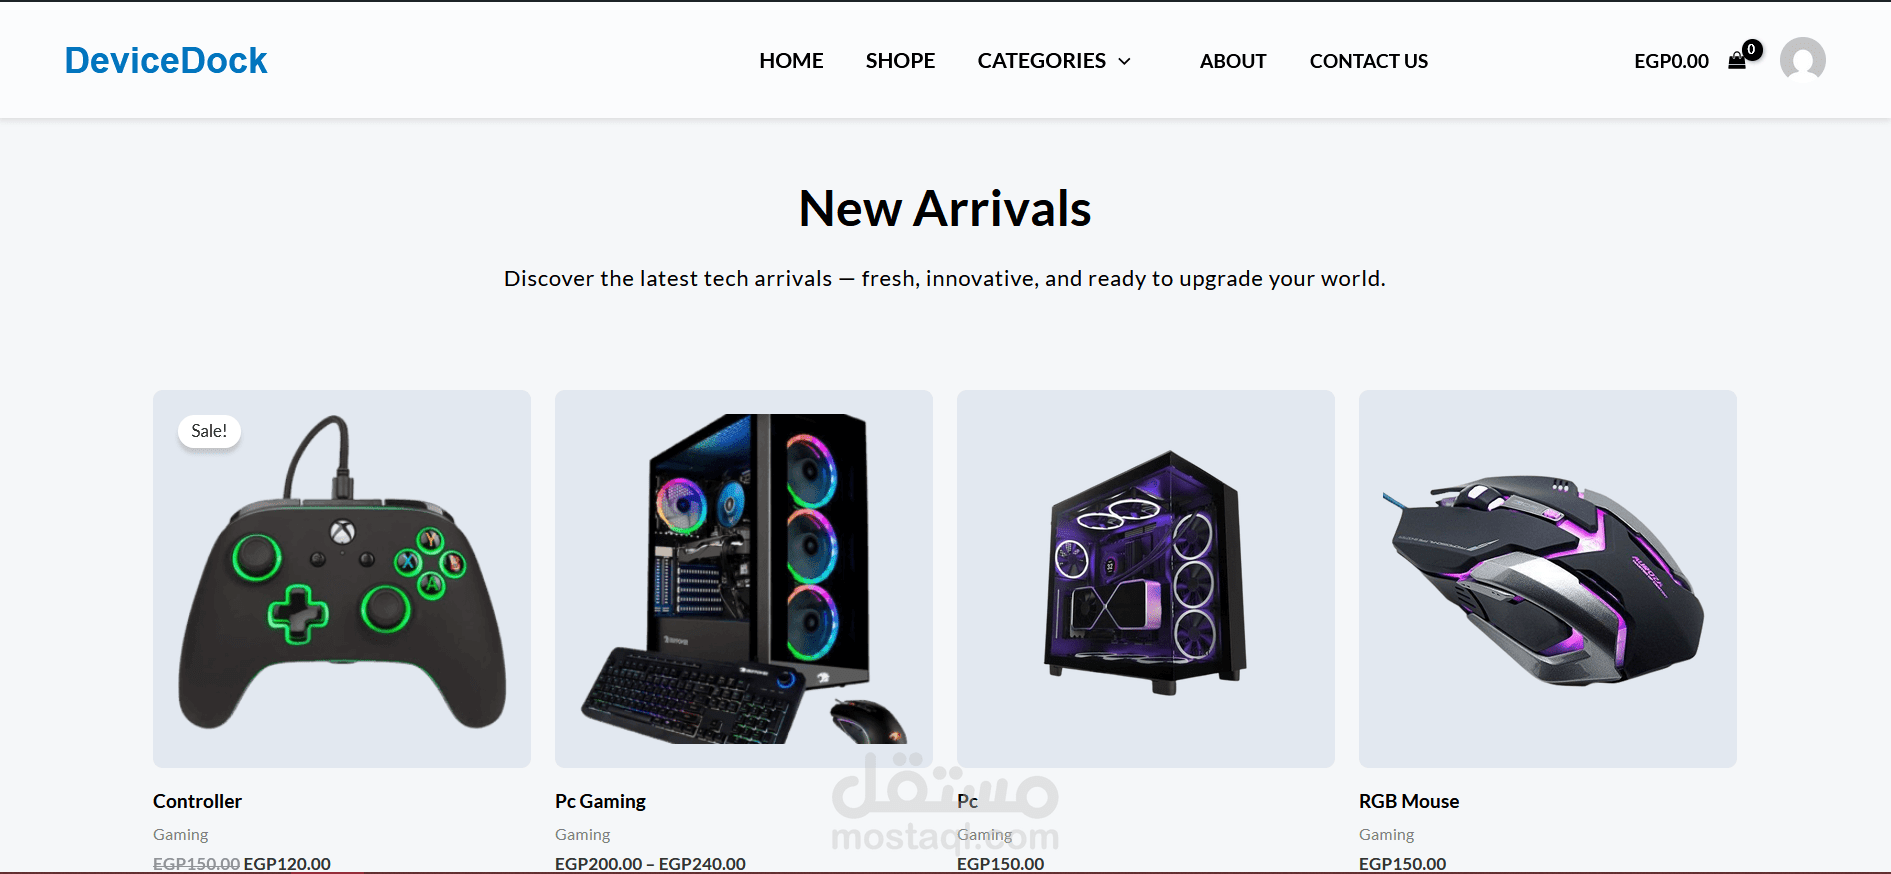Click the user account avatar icon
The height and width of the screenshot is (874, 1891).
(1802, 60)
